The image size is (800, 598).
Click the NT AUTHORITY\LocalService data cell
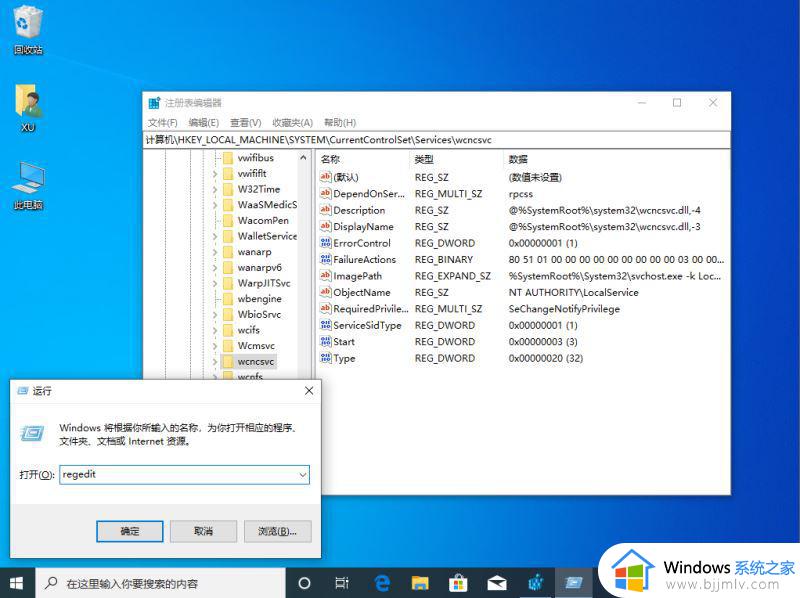(573, 292)
